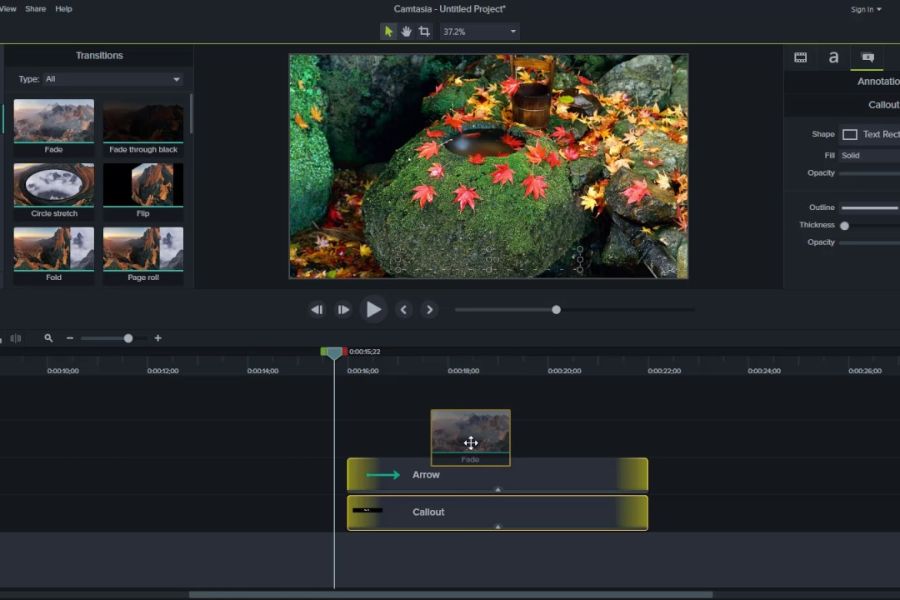Click the preview playback scrubber handle
The height and width of the screenshot is (600, 900).
pos(556,310)
